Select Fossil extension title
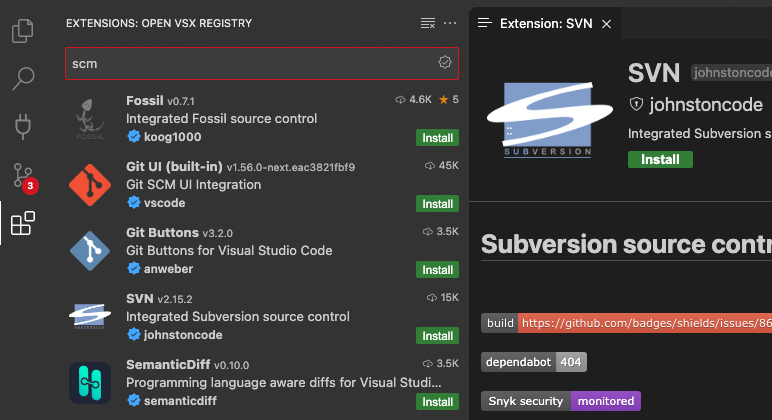 (x=144, y=100)
